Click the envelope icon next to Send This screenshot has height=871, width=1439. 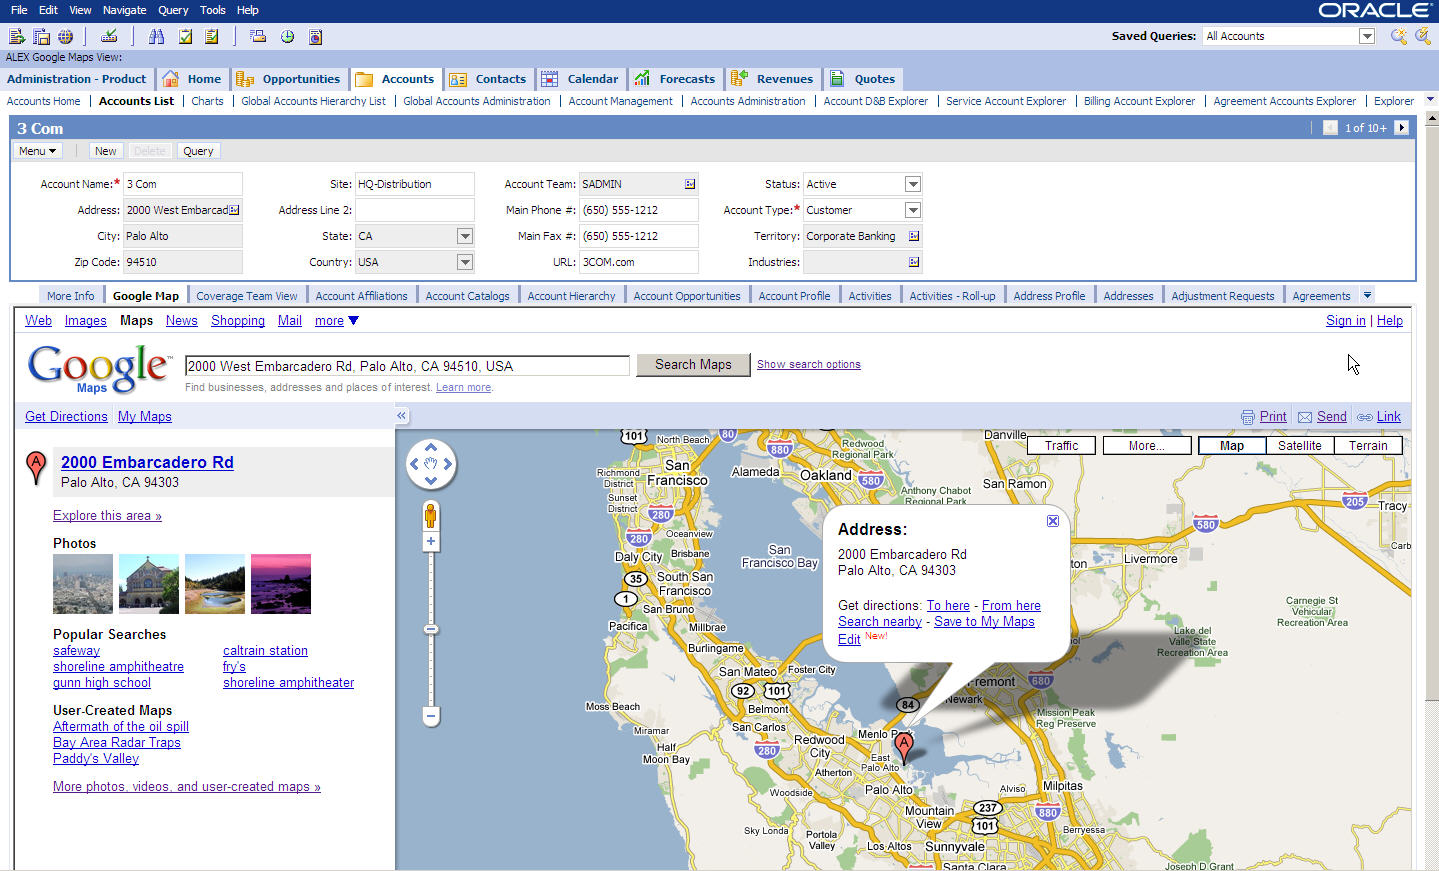pos(1305,417)
